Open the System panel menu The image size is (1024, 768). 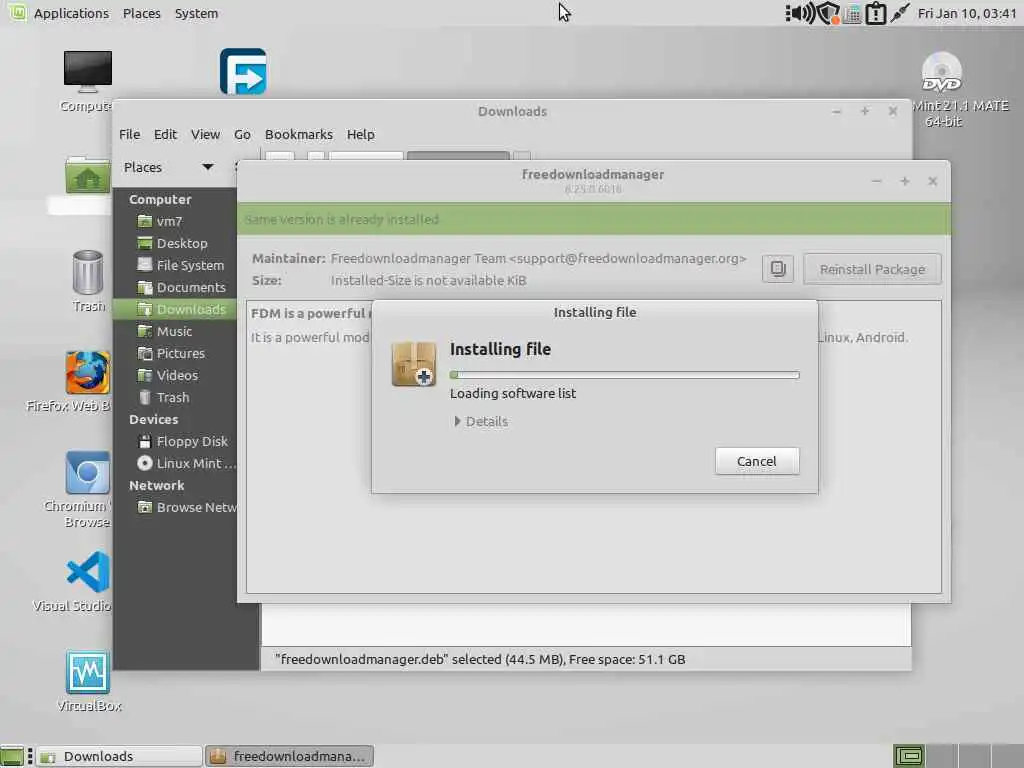click(x=196, y=13)
